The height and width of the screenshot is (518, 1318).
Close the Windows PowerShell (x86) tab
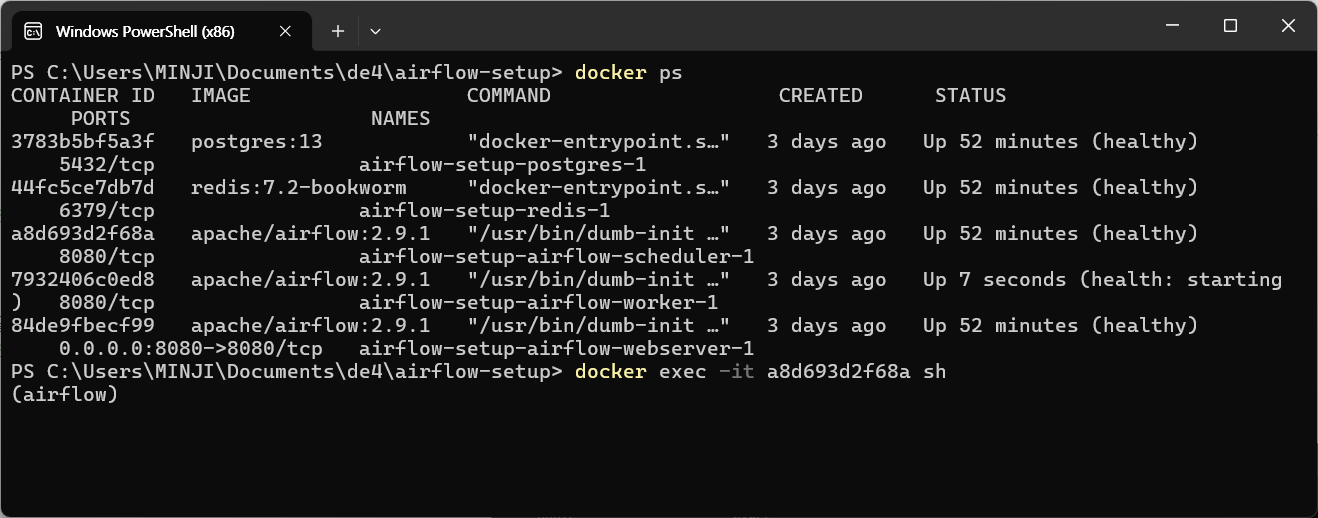click(x=285, y=31)
